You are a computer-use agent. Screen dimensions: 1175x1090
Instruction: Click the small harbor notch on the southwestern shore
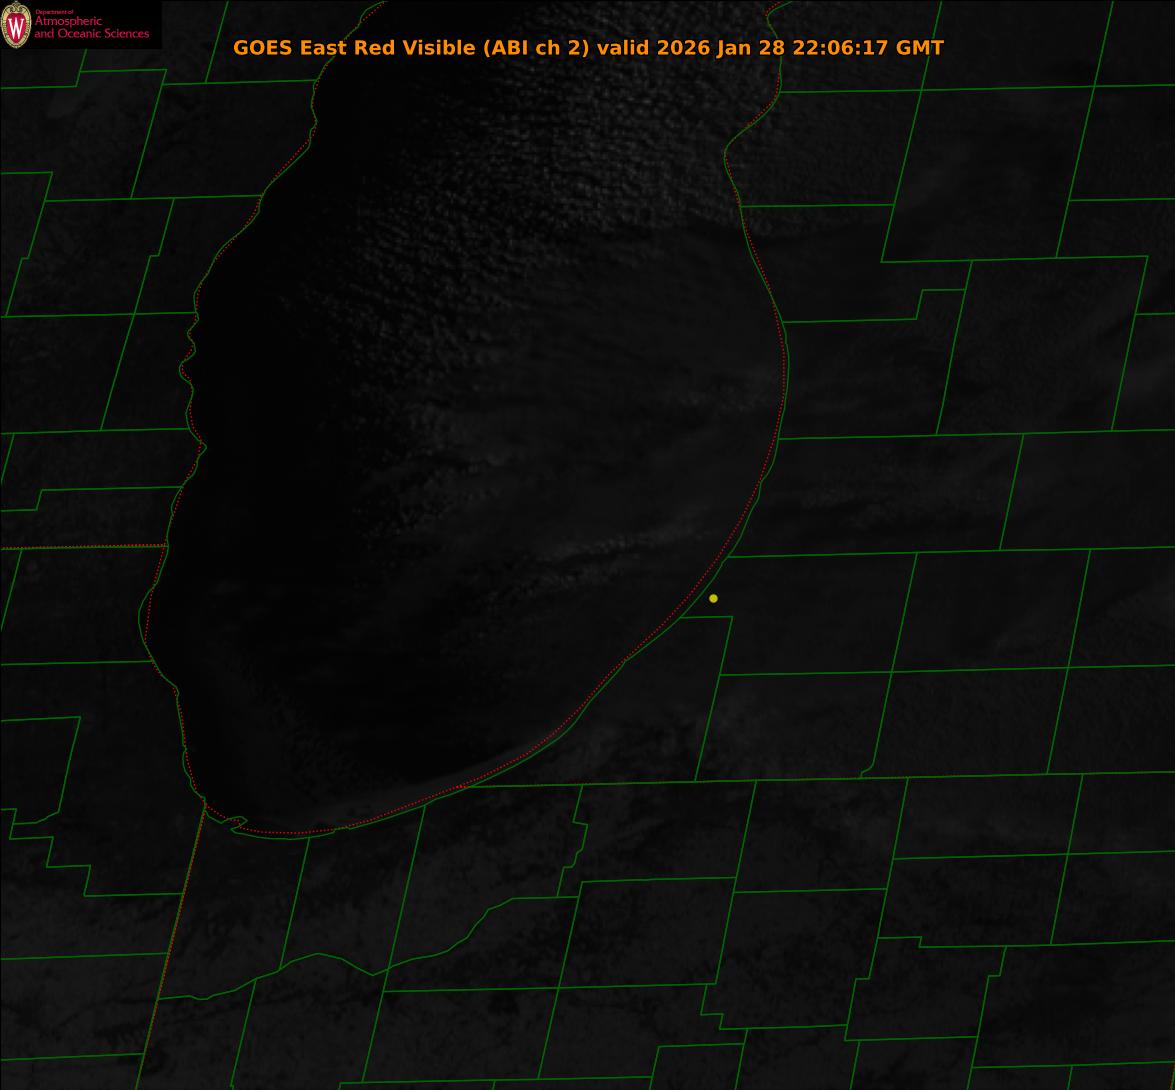[236, 823]
